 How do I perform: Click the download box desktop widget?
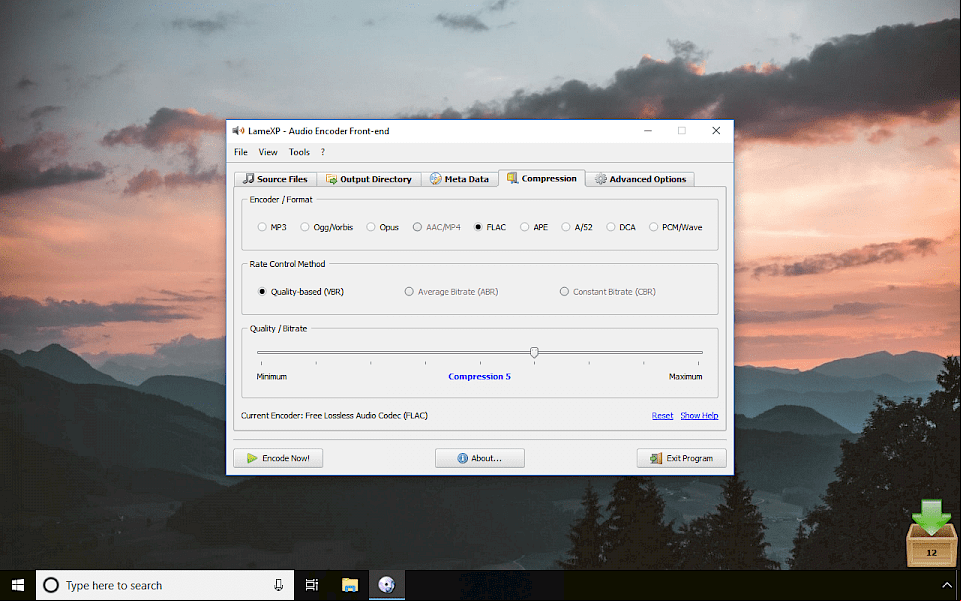(x=932, y=533)
